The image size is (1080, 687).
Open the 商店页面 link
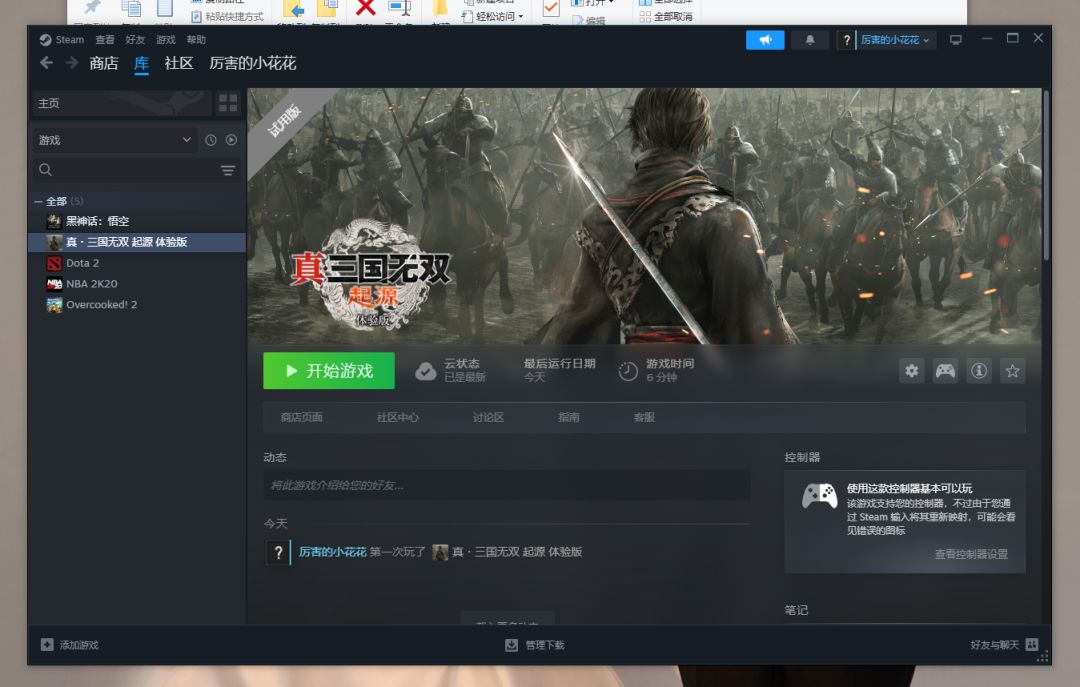point(301,418)
